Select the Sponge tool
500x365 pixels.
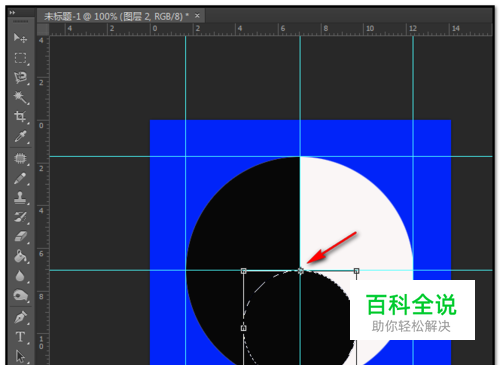[20, 296]
